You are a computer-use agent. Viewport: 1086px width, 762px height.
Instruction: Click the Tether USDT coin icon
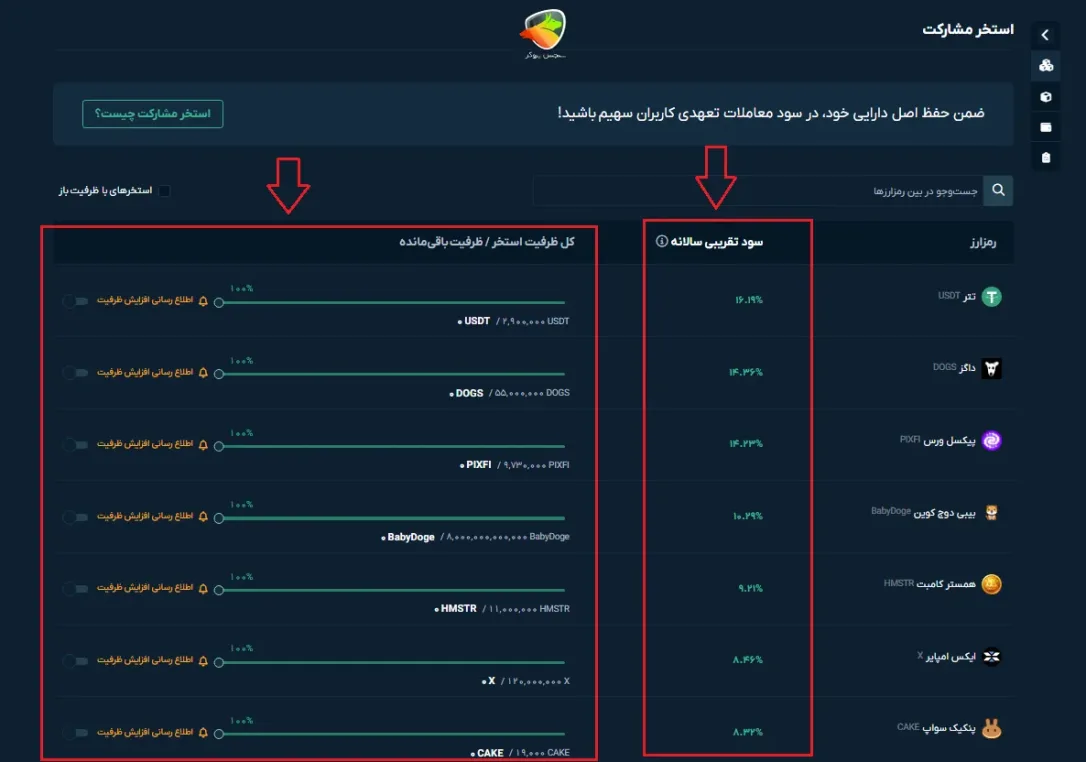pyautogui.click(x=991, y=296)
